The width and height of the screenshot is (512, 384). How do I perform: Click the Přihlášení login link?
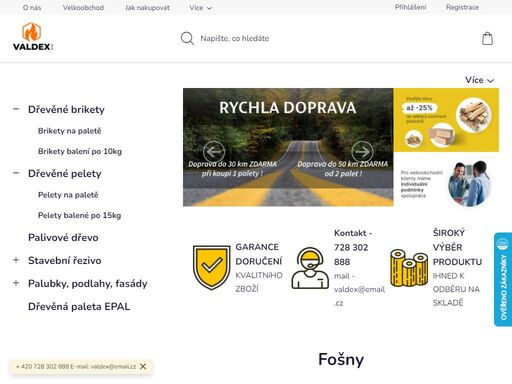coord(410,7)
